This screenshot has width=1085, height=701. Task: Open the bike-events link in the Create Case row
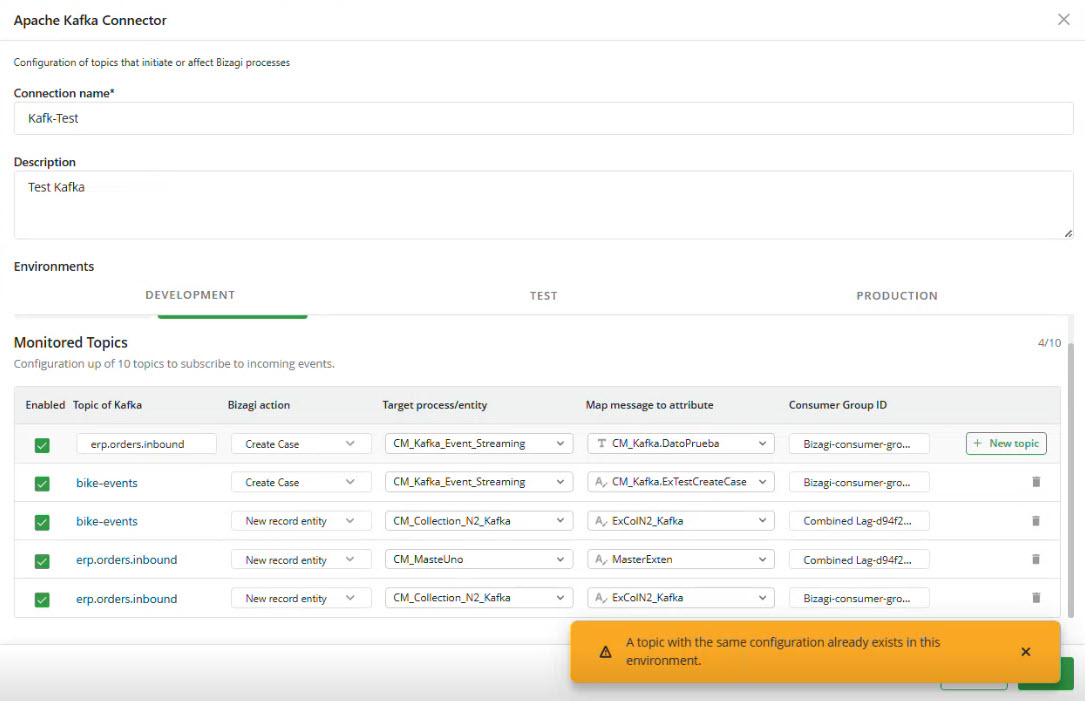coord(107,483)
